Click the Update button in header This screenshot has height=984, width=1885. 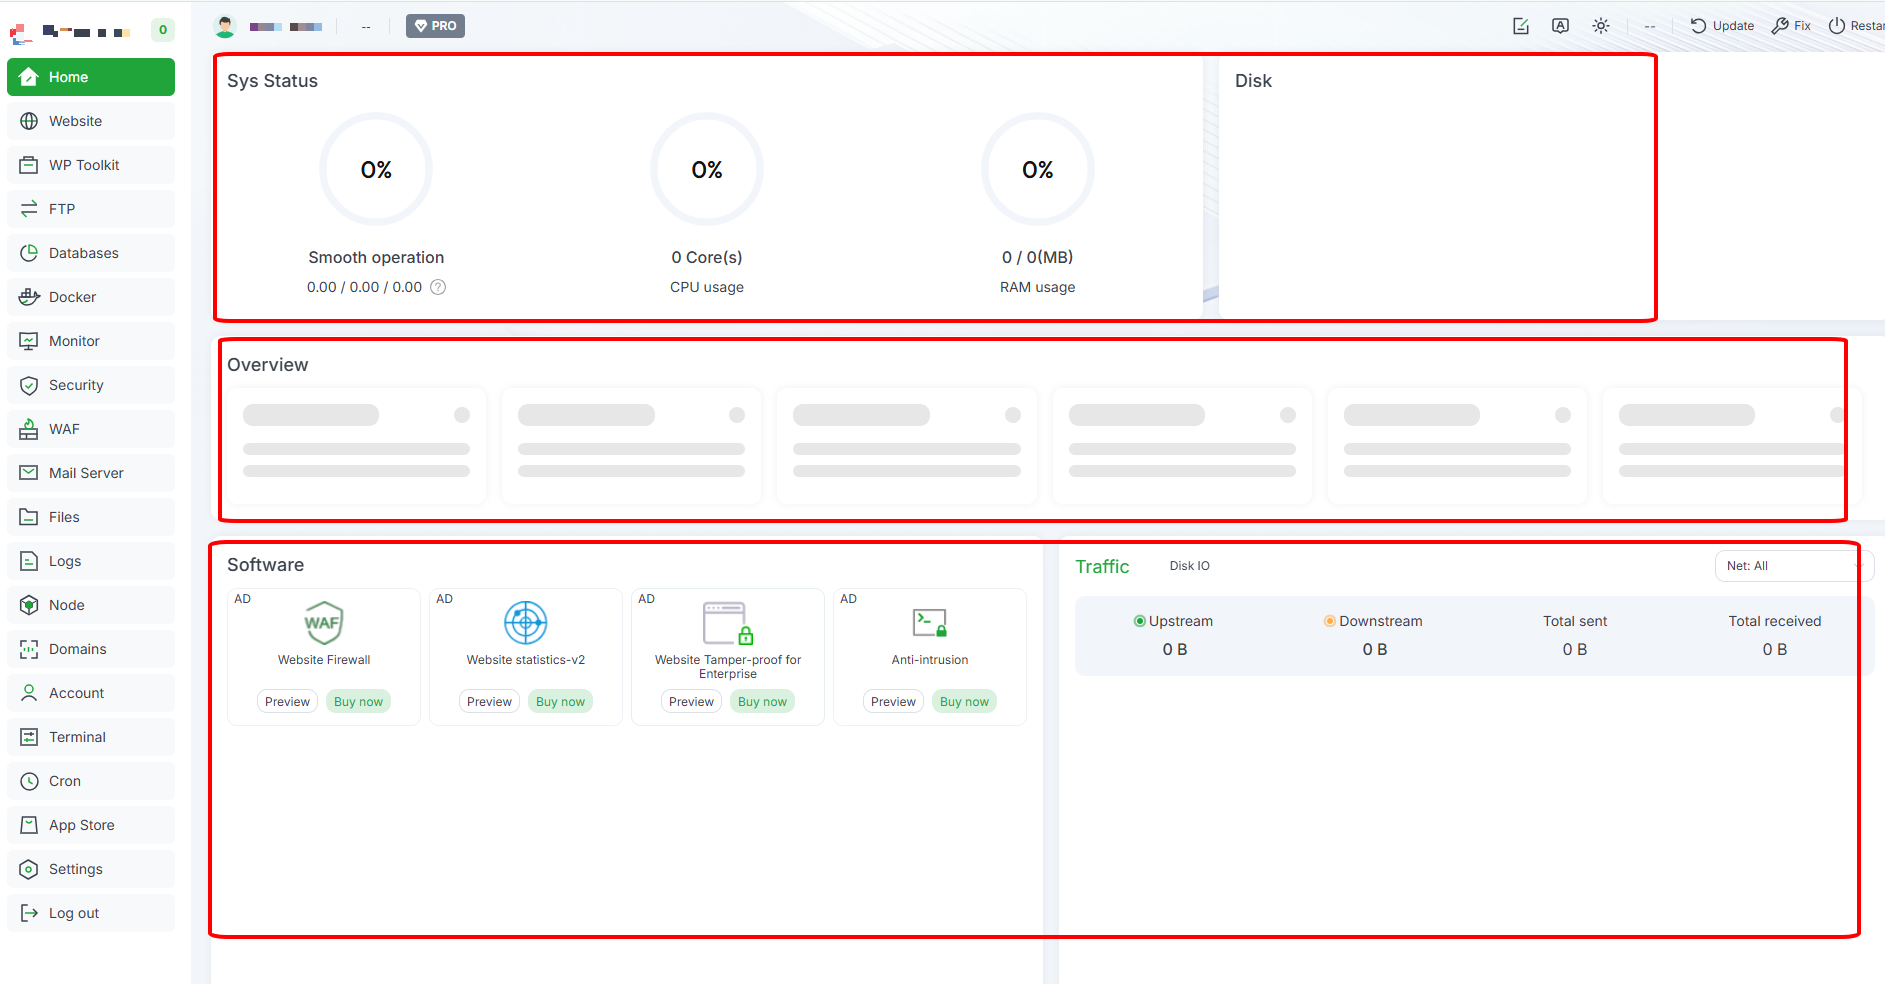[x=1722, y=26]
